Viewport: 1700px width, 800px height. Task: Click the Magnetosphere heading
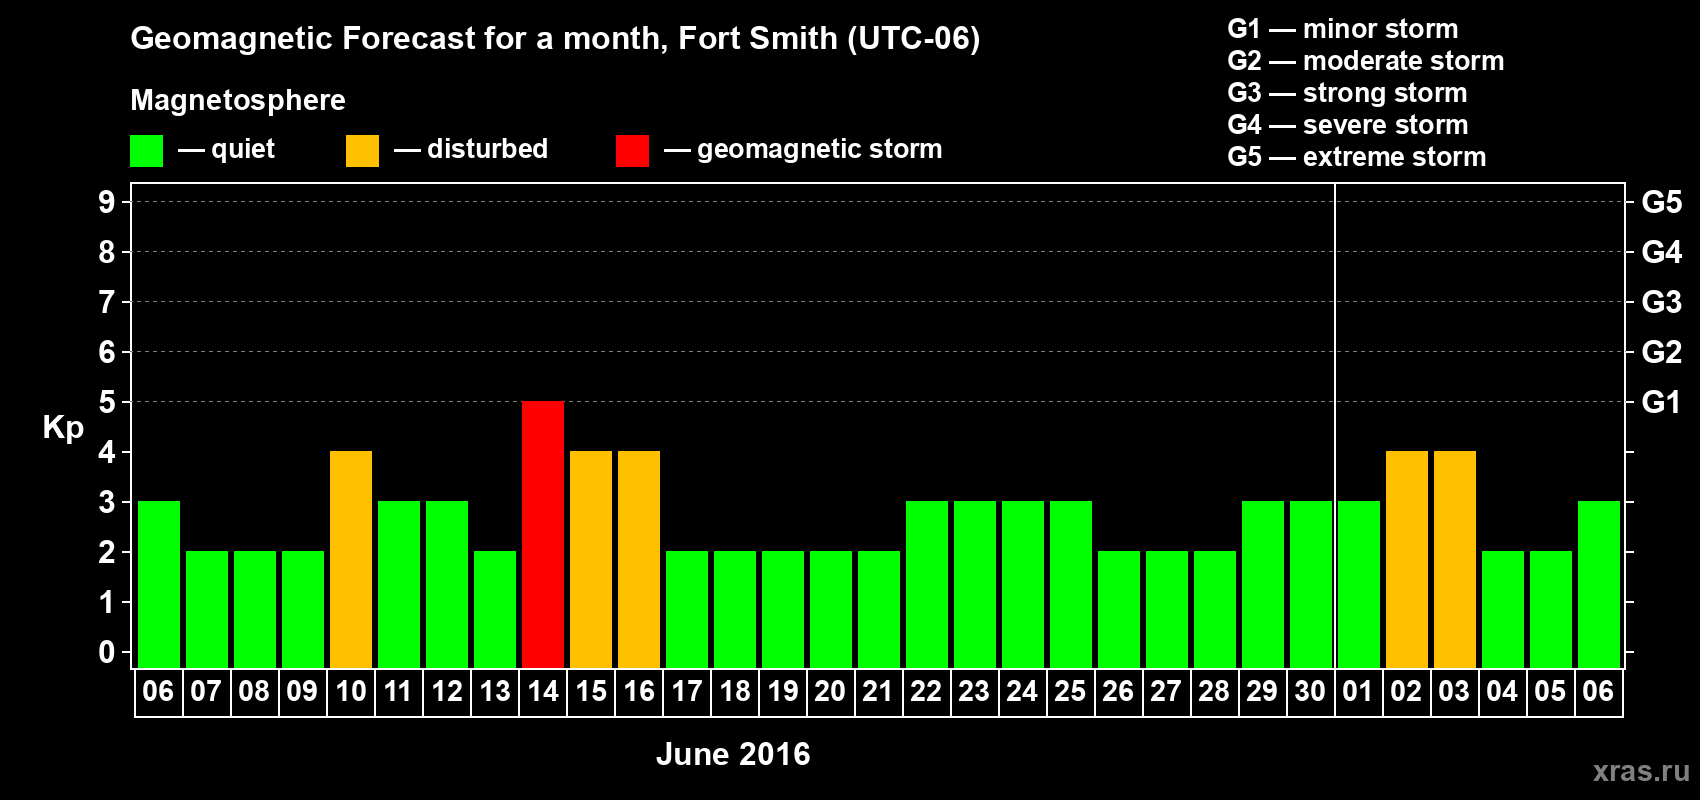(x=238, y=100)
